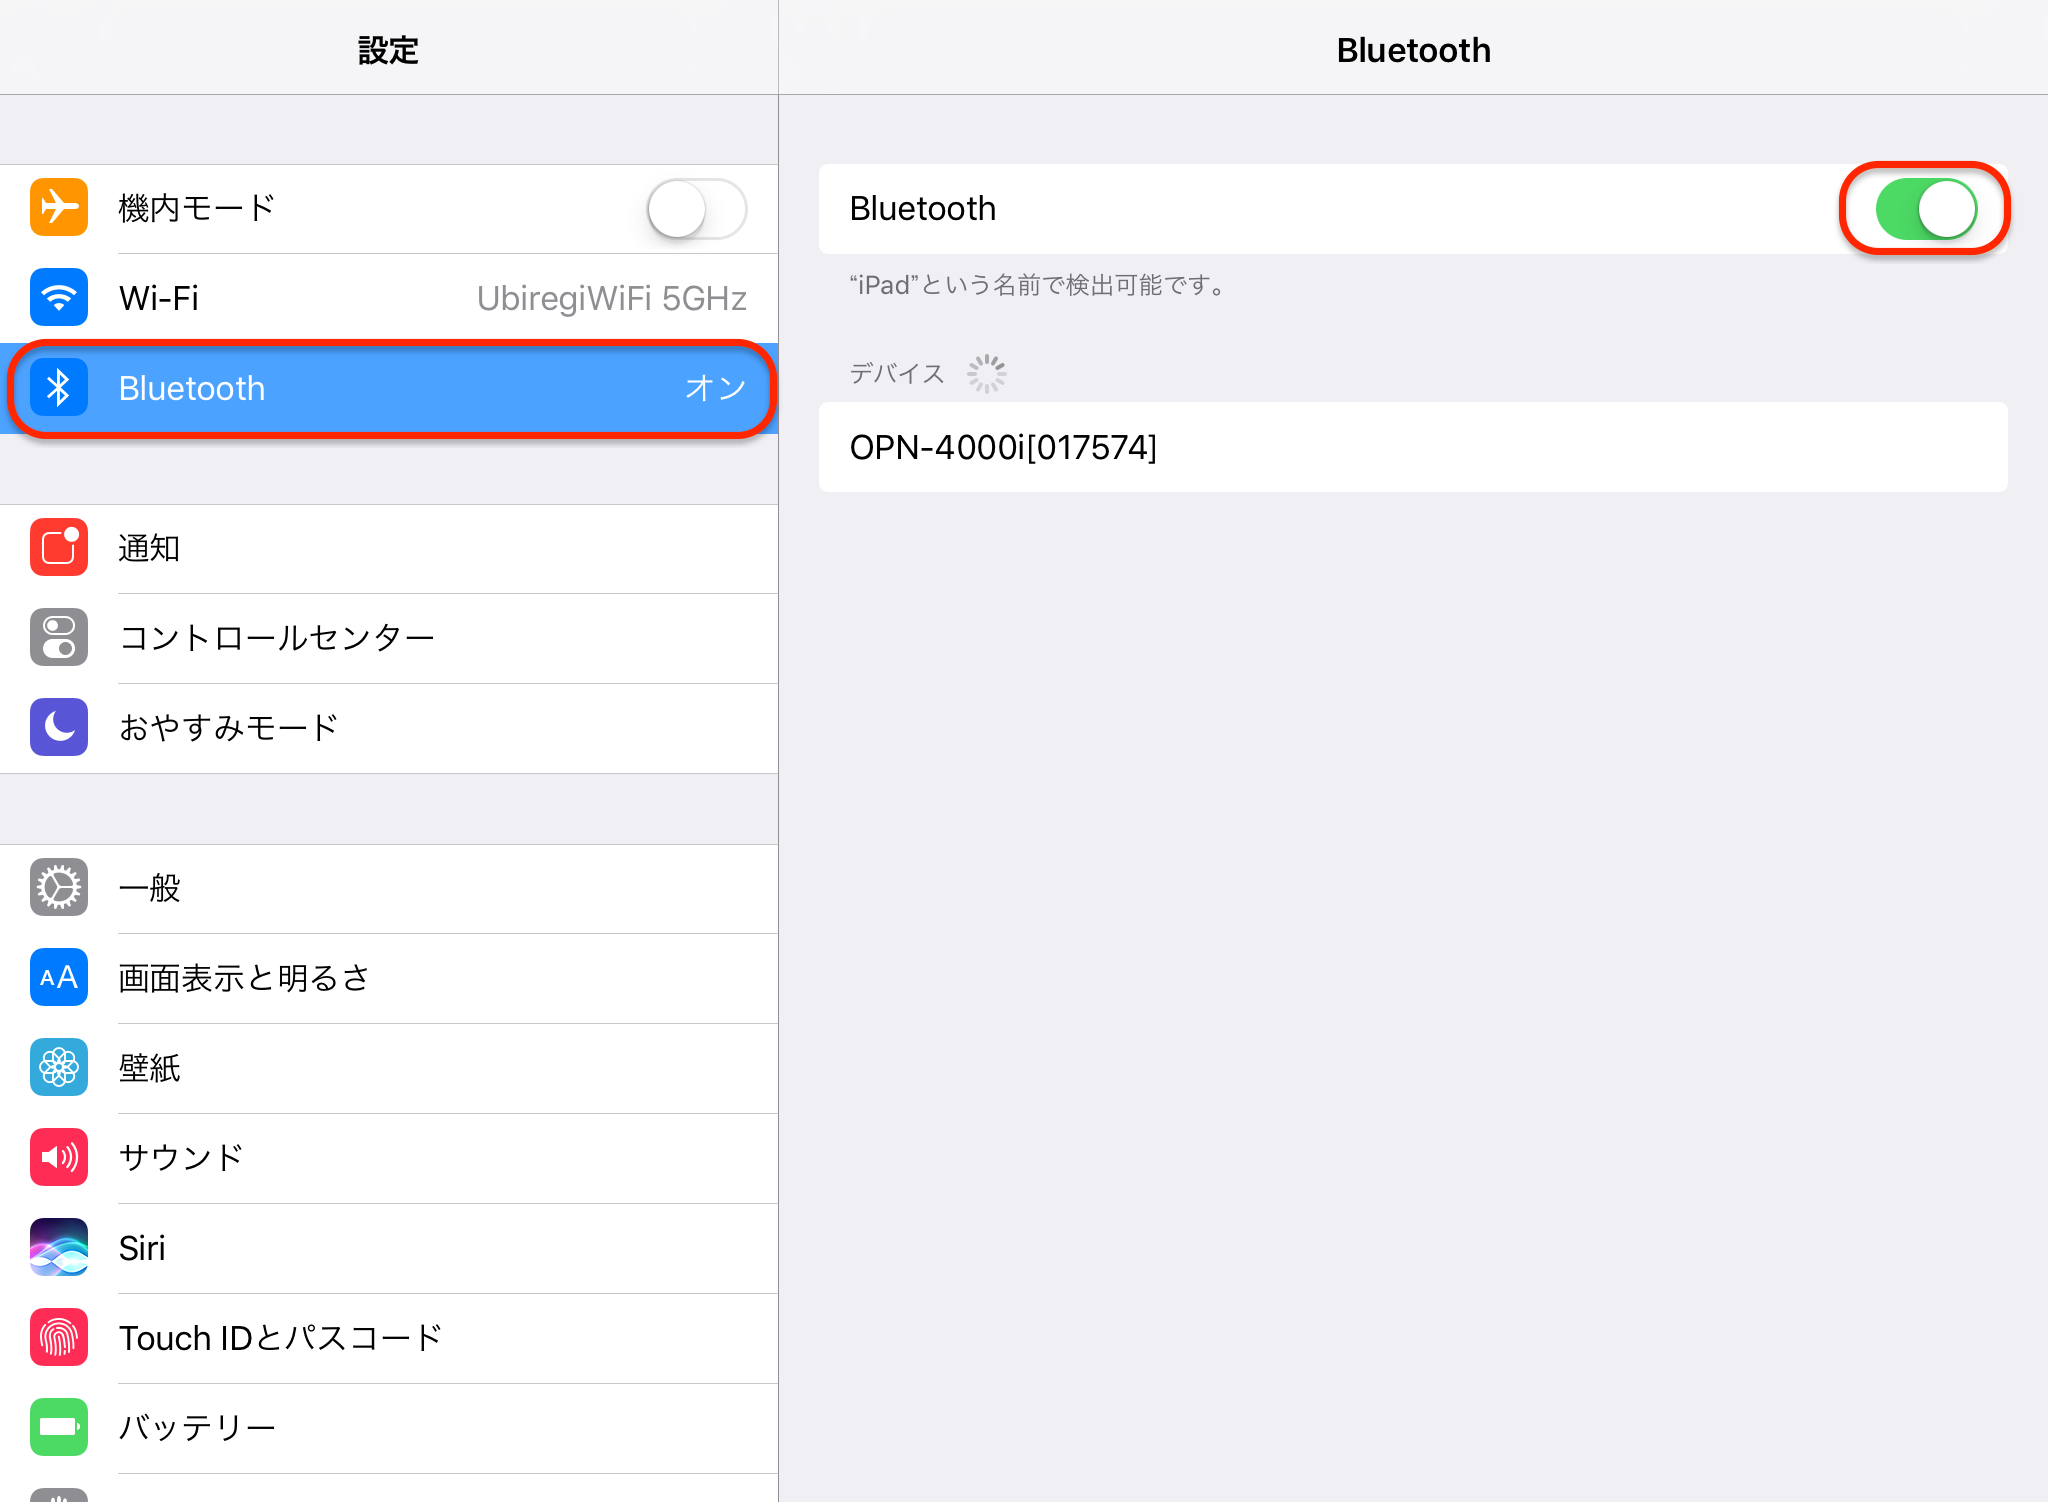This screenshot has height=1502, width=2048.
Task: Tap the Bluetooth page title
Action: (x=1413, y=50)
